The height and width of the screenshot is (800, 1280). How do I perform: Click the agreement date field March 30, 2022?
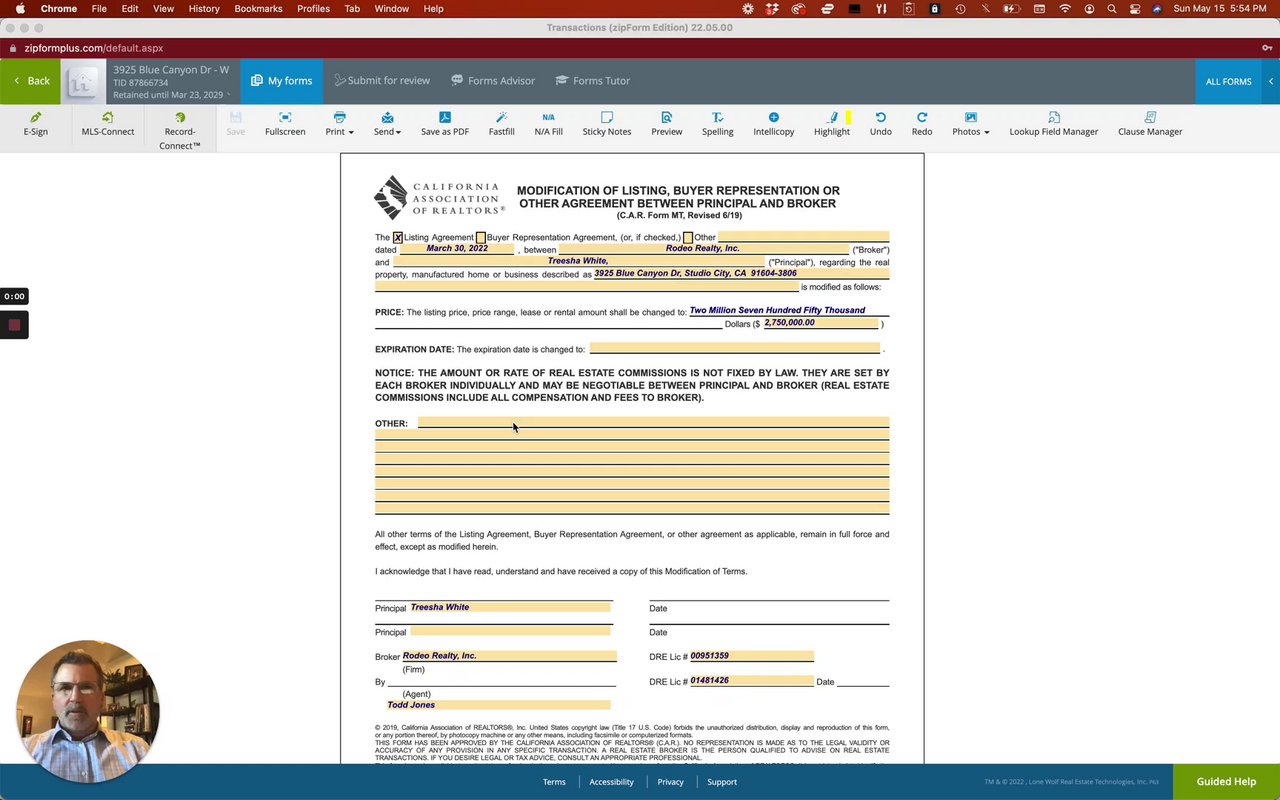[x=456, y=249]
